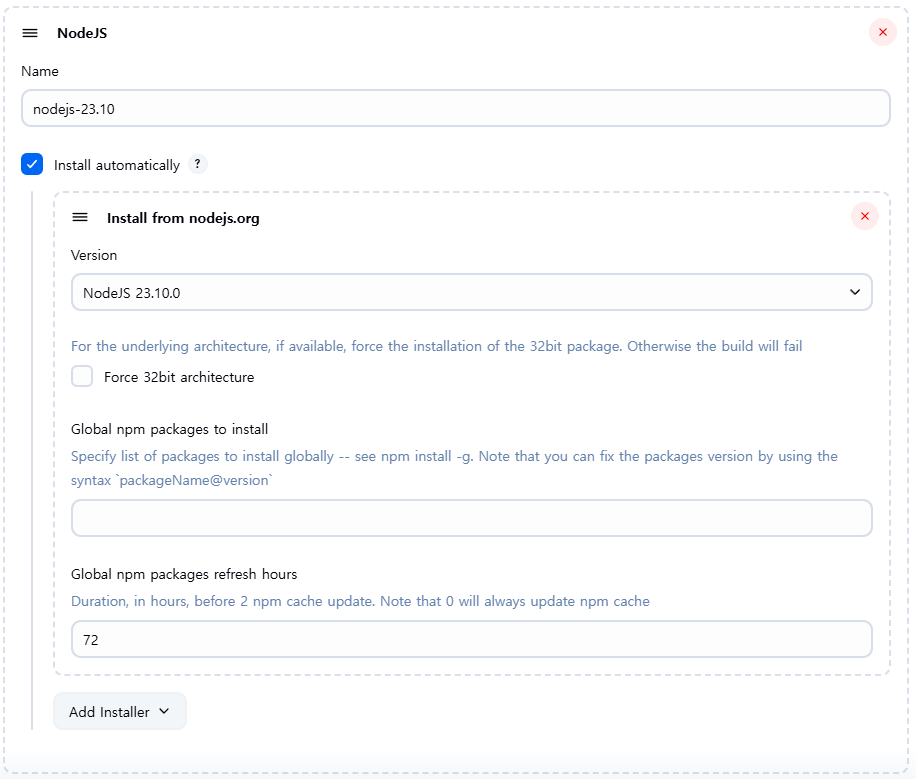The height and width of the screenshot is (779, 916).
Task: Open the NodeJS 23.10.0 version dropdown
Action: tap(470, 292)
